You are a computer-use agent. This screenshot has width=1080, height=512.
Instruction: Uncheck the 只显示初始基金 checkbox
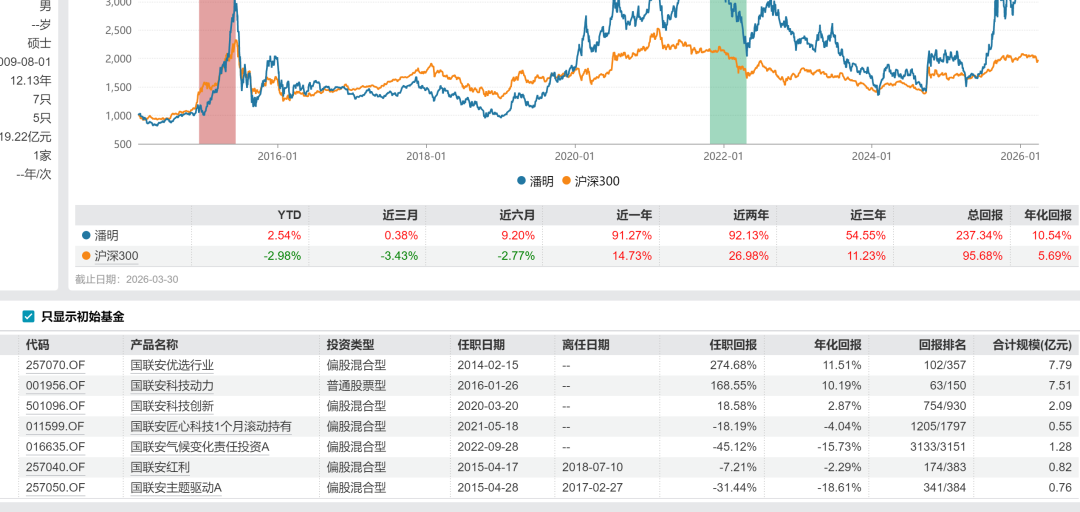28,316
